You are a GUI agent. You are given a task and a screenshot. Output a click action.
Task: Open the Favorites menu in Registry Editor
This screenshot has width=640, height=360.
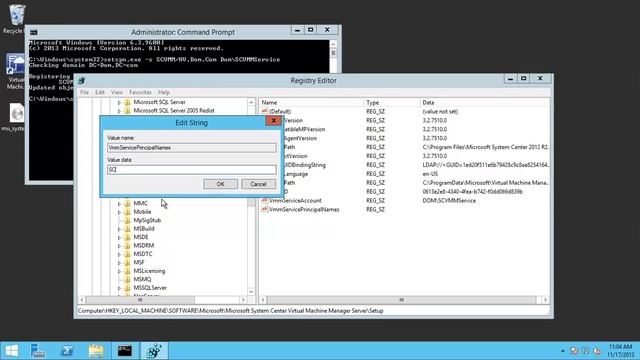[x=140, y=92]
